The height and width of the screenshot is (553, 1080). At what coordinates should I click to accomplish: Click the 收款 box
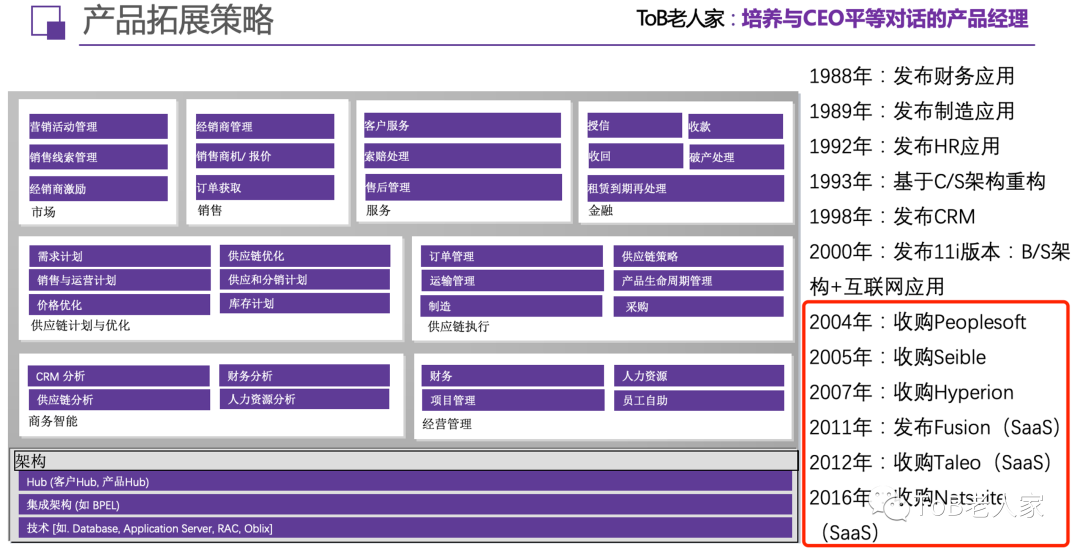tap(736, 126)
